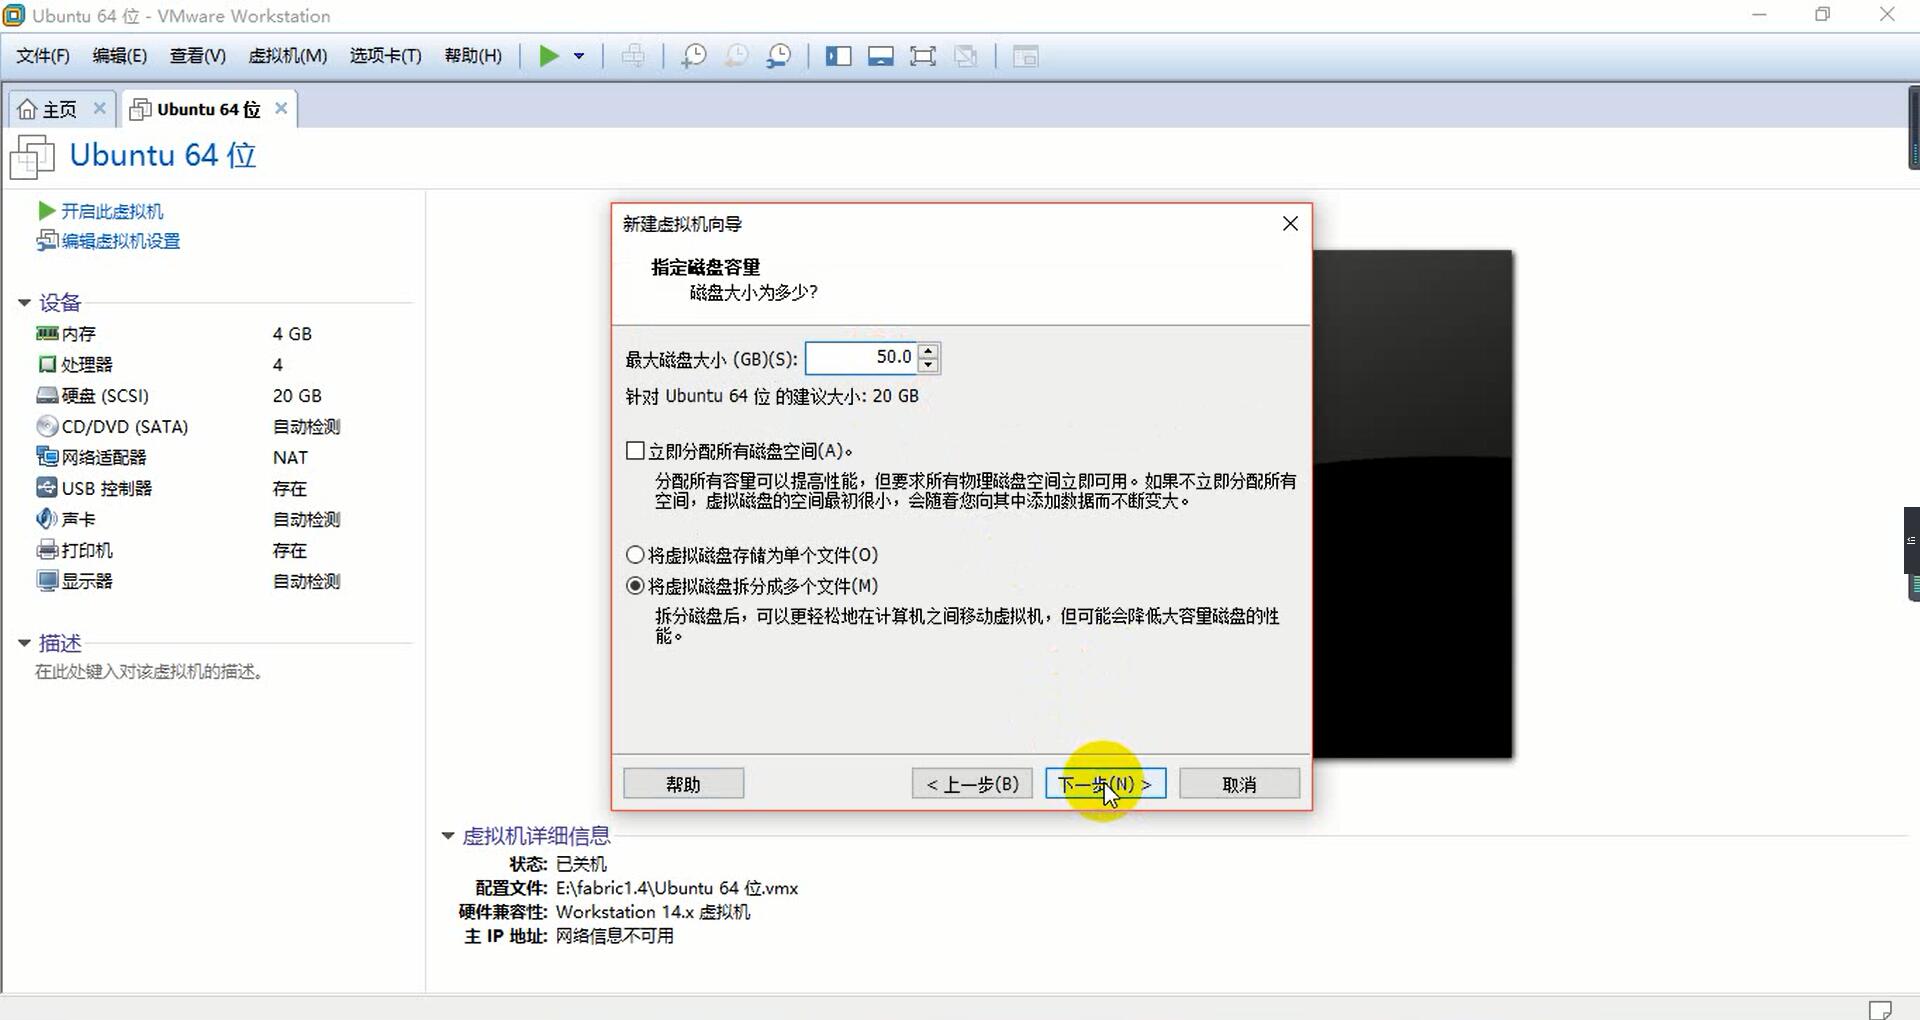Click the 最大磁盘大小 input field
The width and height of the screenshot is (1920, 1020).
(861, 357)
